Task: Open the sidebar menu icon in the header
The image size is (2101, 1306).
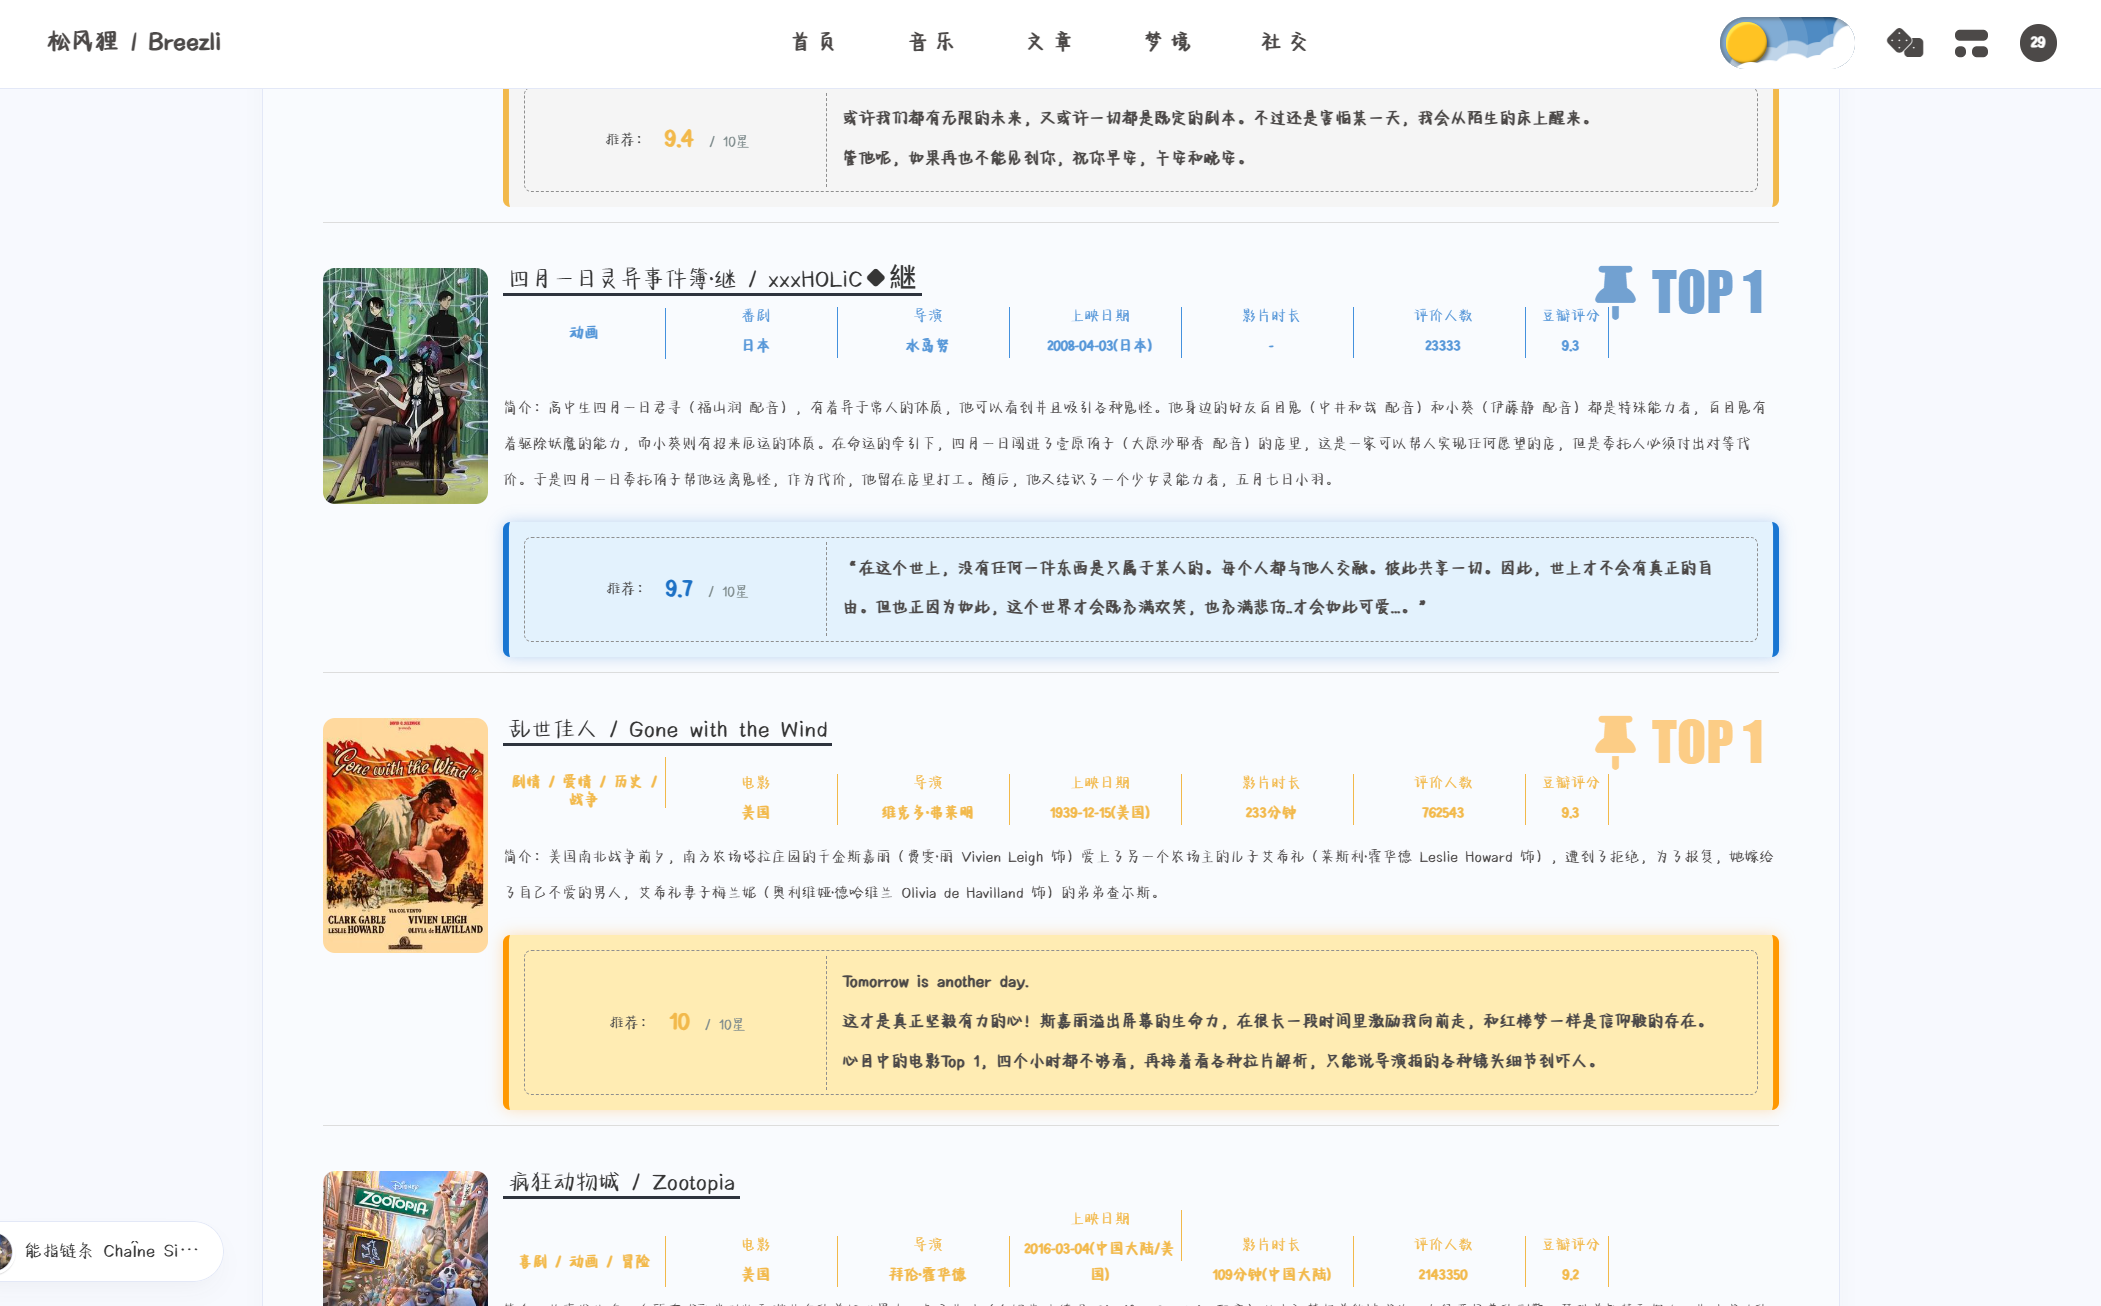Action: coord(1971,43)
